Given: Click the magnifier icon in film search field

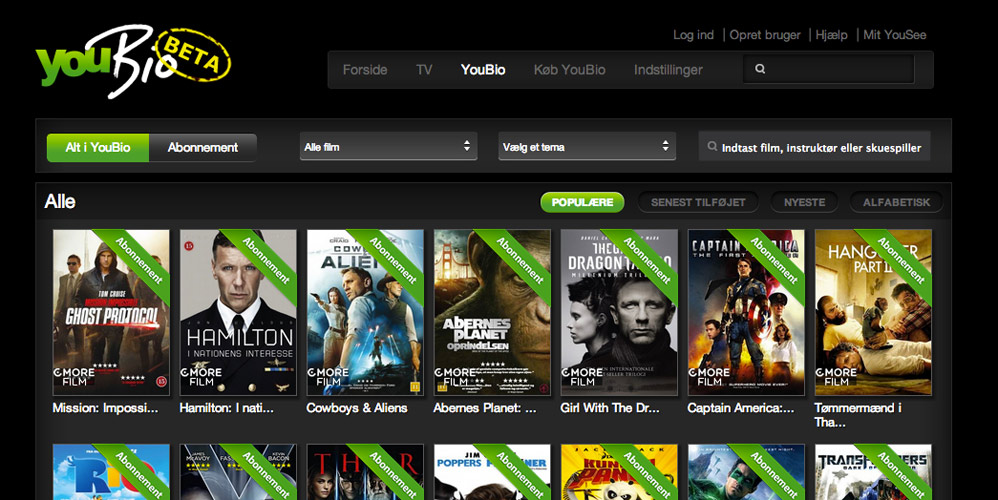Looking at the screenshot, I should [712, 146].
